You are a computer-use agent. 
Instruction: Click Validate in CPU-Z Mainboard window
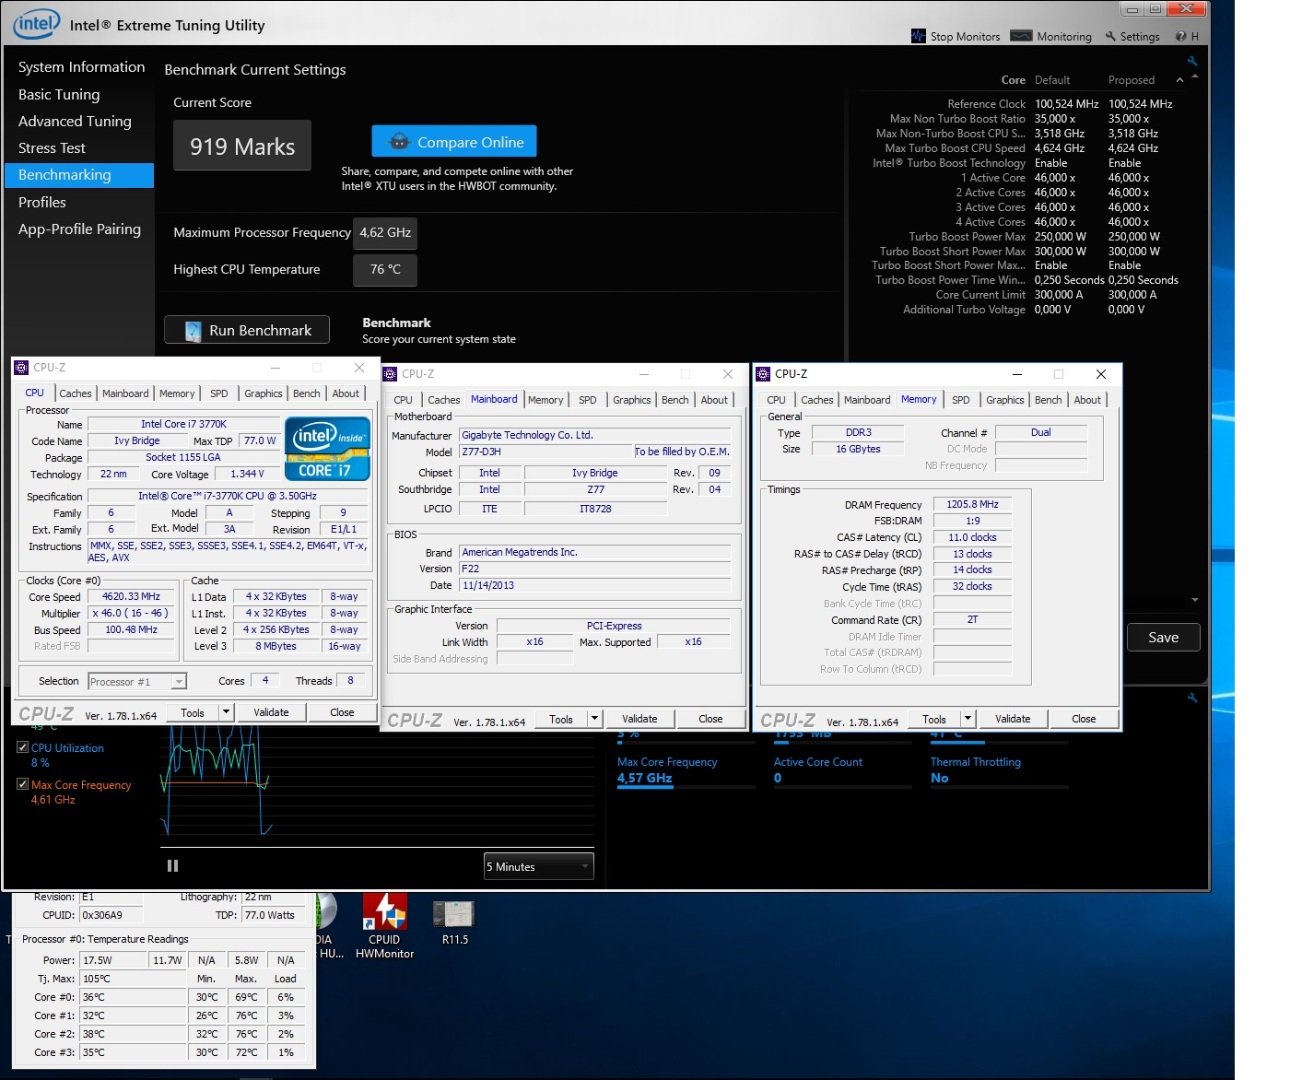click(640, 718)
